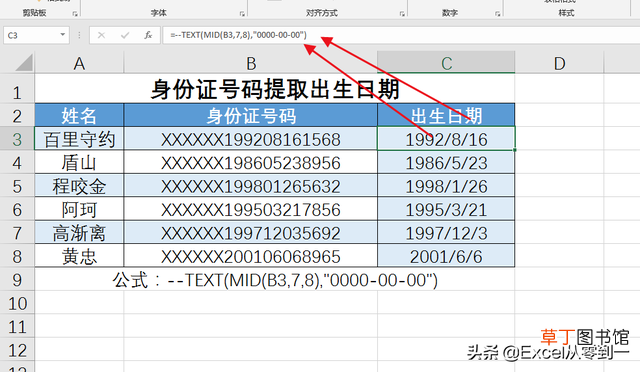This screenshot has height=372, width=640.
Task: Click title cell 身份证号码提取出生日期
Action: (275, 89)
